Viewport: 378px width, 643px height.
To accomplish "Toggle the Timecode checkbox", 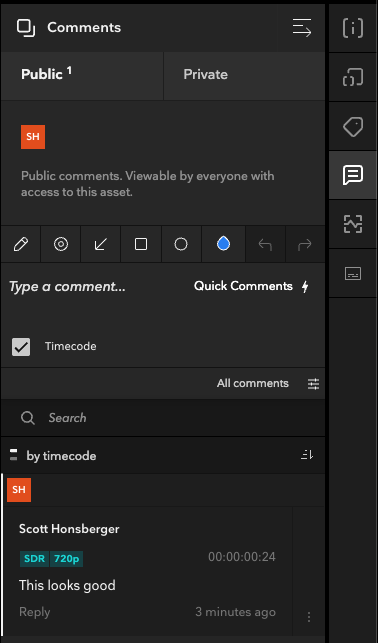I will coord(21,347).
